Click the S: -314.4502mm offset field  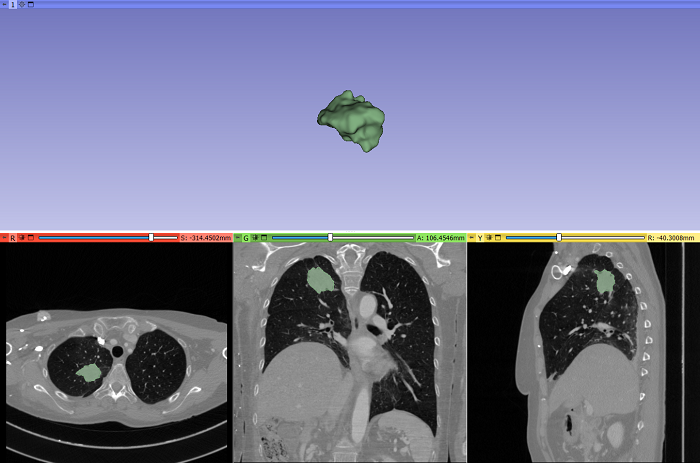click(x=205, y=238)
